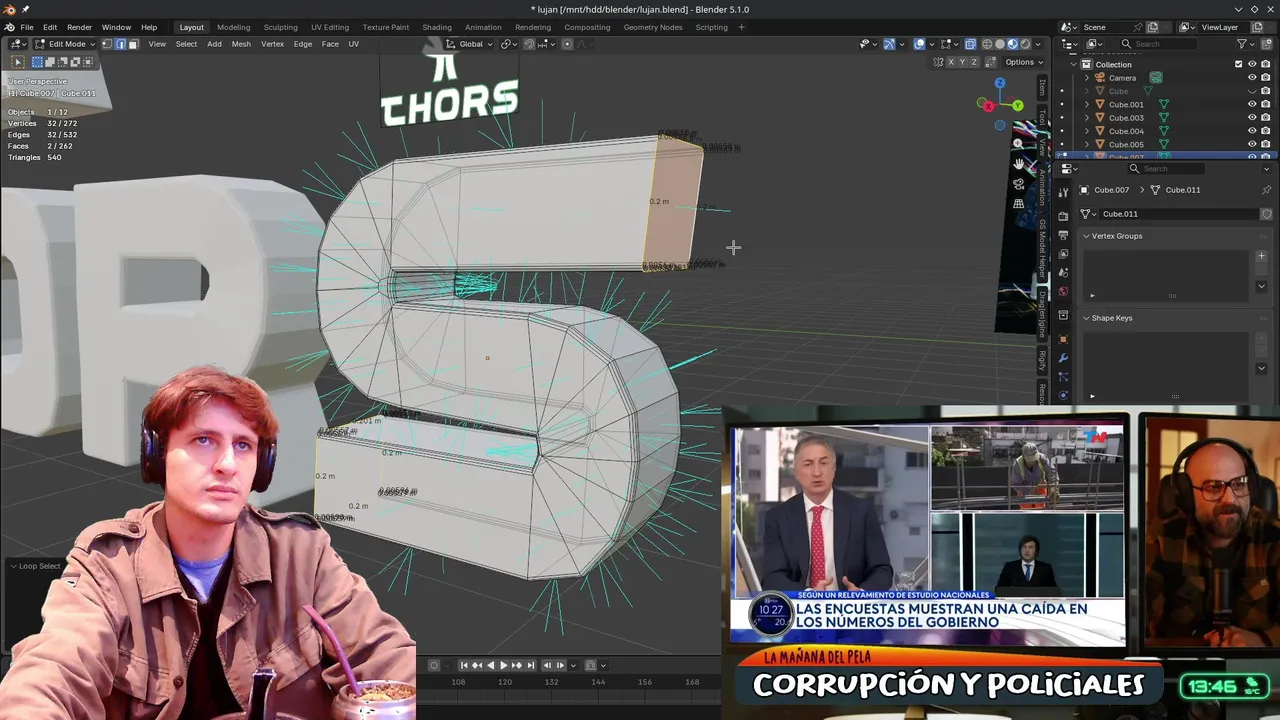
Task: Switch to the Sculpting workspace tab
Action: click(x=280, y=27)
